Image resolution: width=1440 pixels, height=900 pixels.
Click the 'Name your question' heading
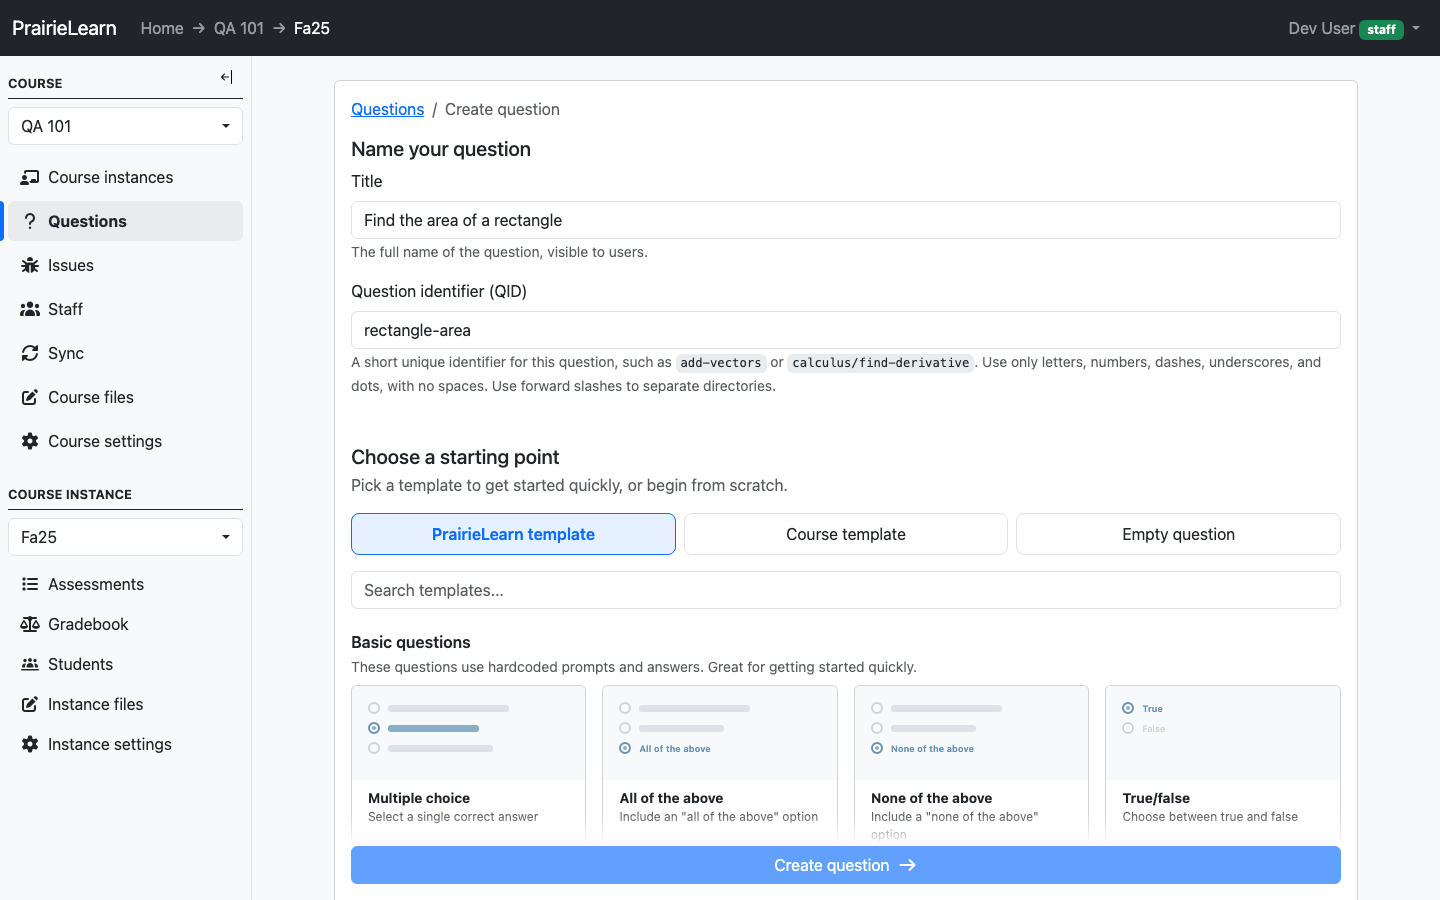tap(441, 149)
